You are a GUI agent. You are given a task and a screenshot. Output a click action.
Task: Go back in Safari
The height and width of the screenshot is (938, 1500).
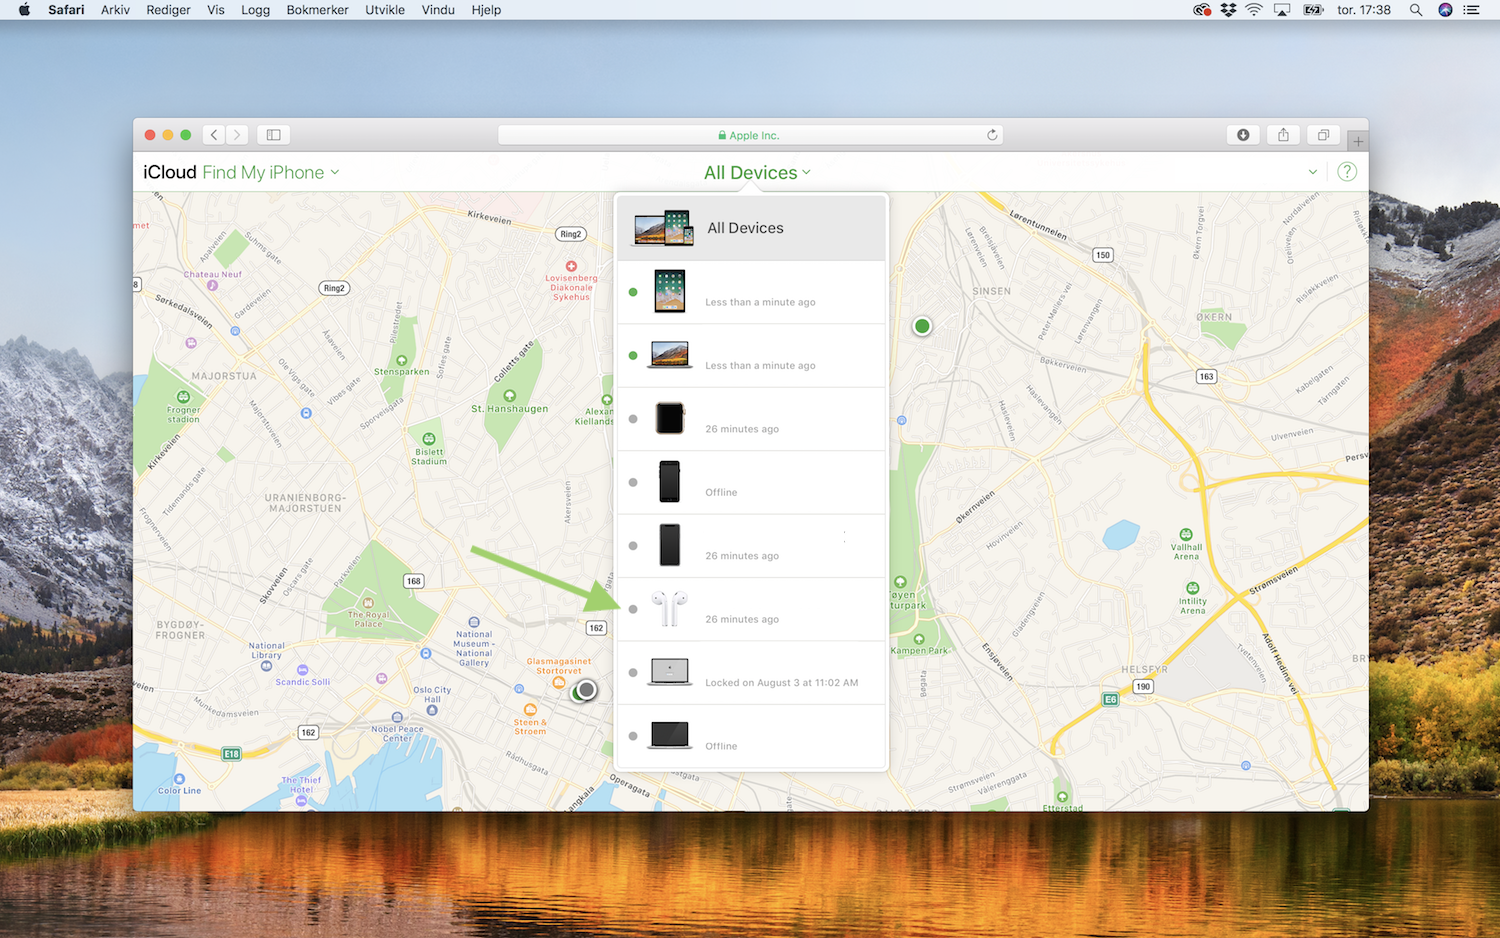click(213, 135)
